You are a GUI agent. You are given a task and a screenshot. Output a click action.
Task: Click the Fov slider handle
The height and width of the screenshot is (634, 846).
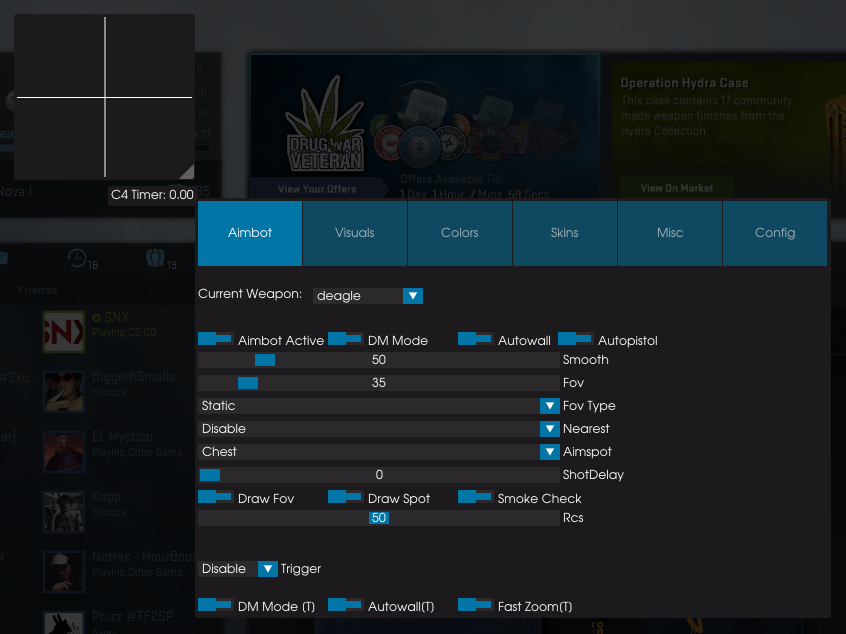[248, 383]
